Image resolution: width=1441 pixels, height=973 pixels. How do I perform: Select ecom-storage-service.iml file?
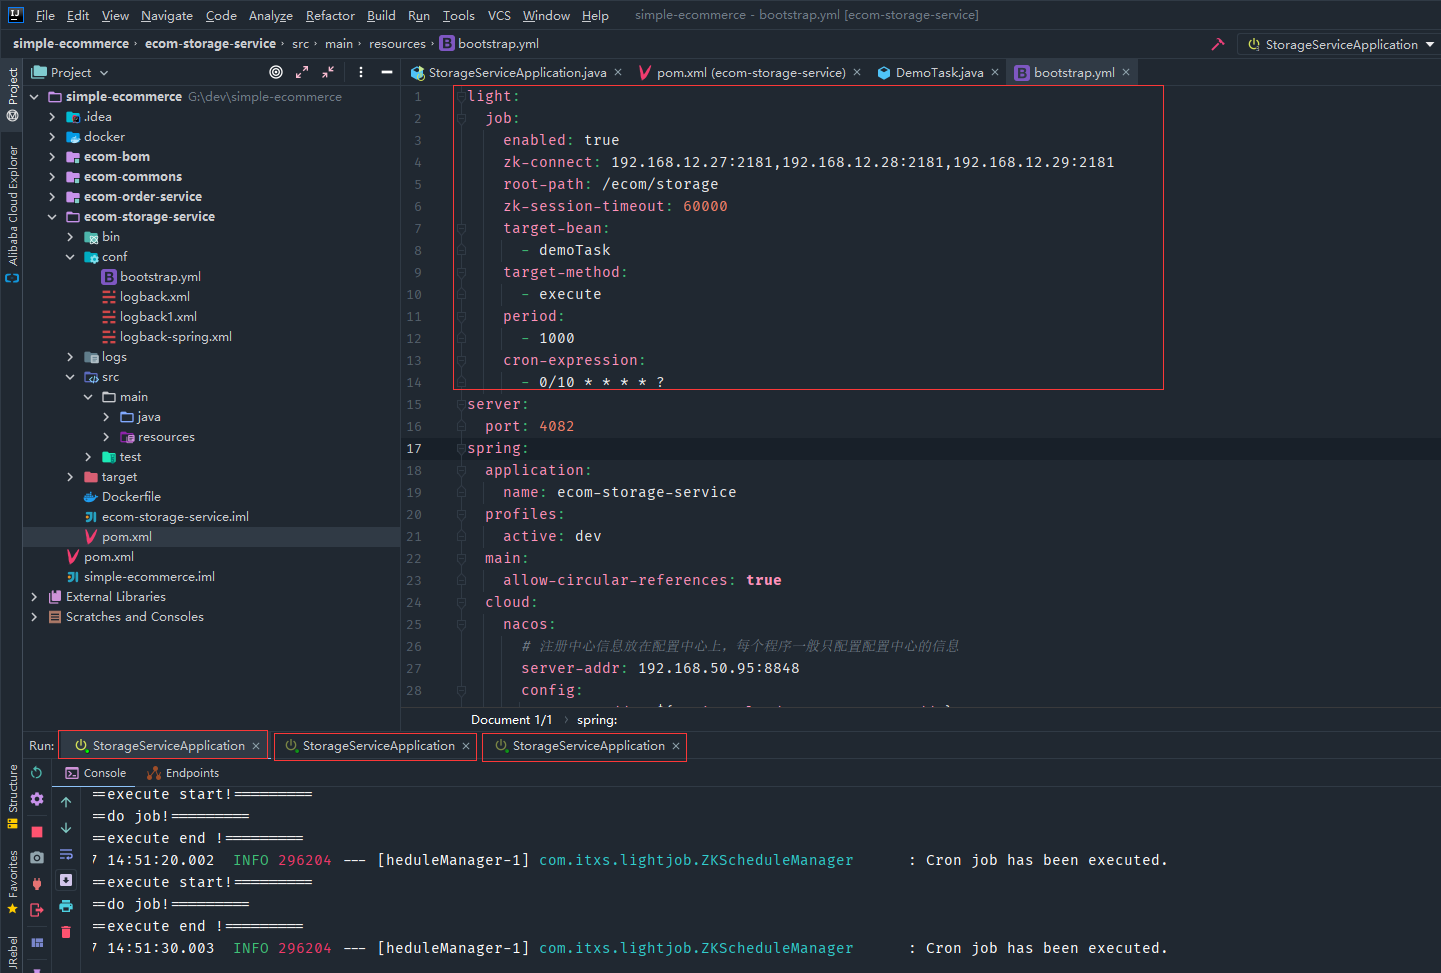pyautogui.click(x=174, y=517)
